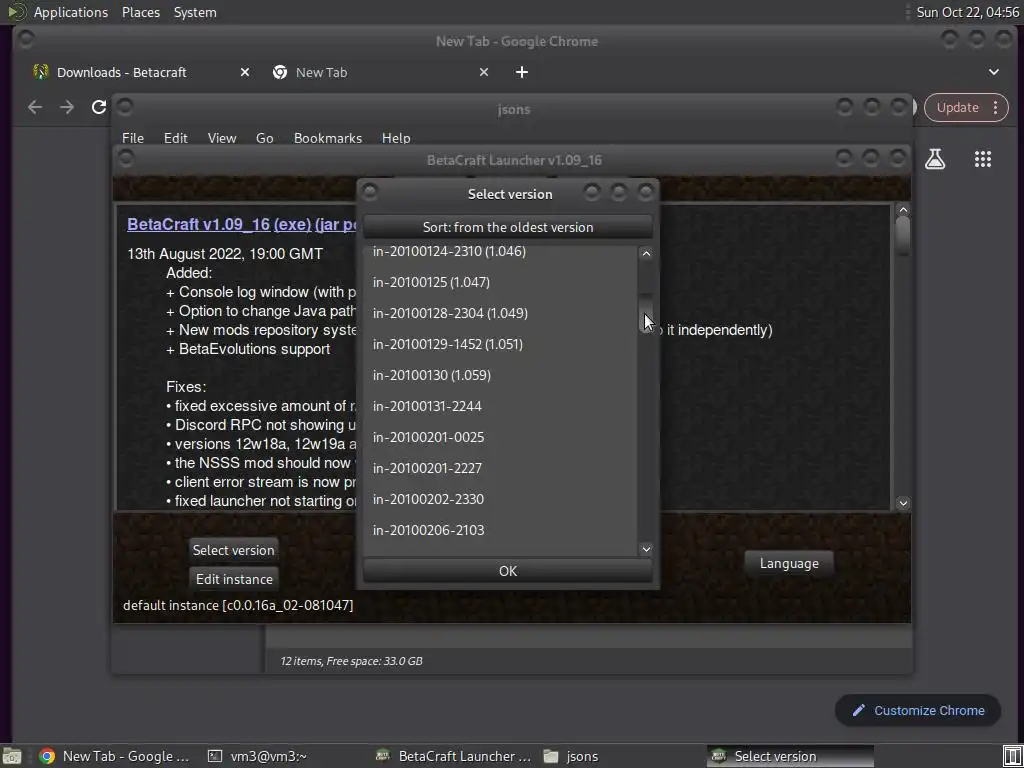Select version in-20100131-2244
The width and height of the screenshot is (1024, 768).
[x=500, y=406]
